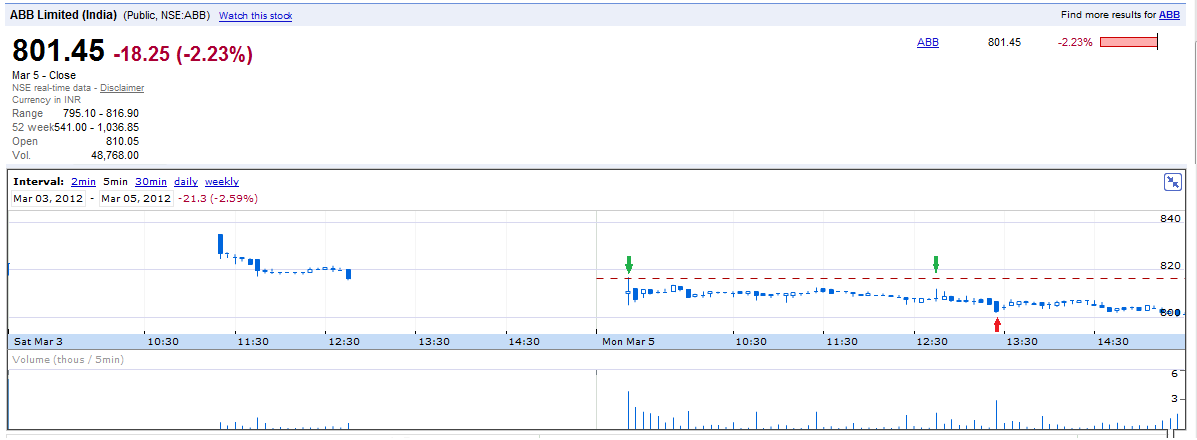Select the 5min interval option

coord(115,182)
